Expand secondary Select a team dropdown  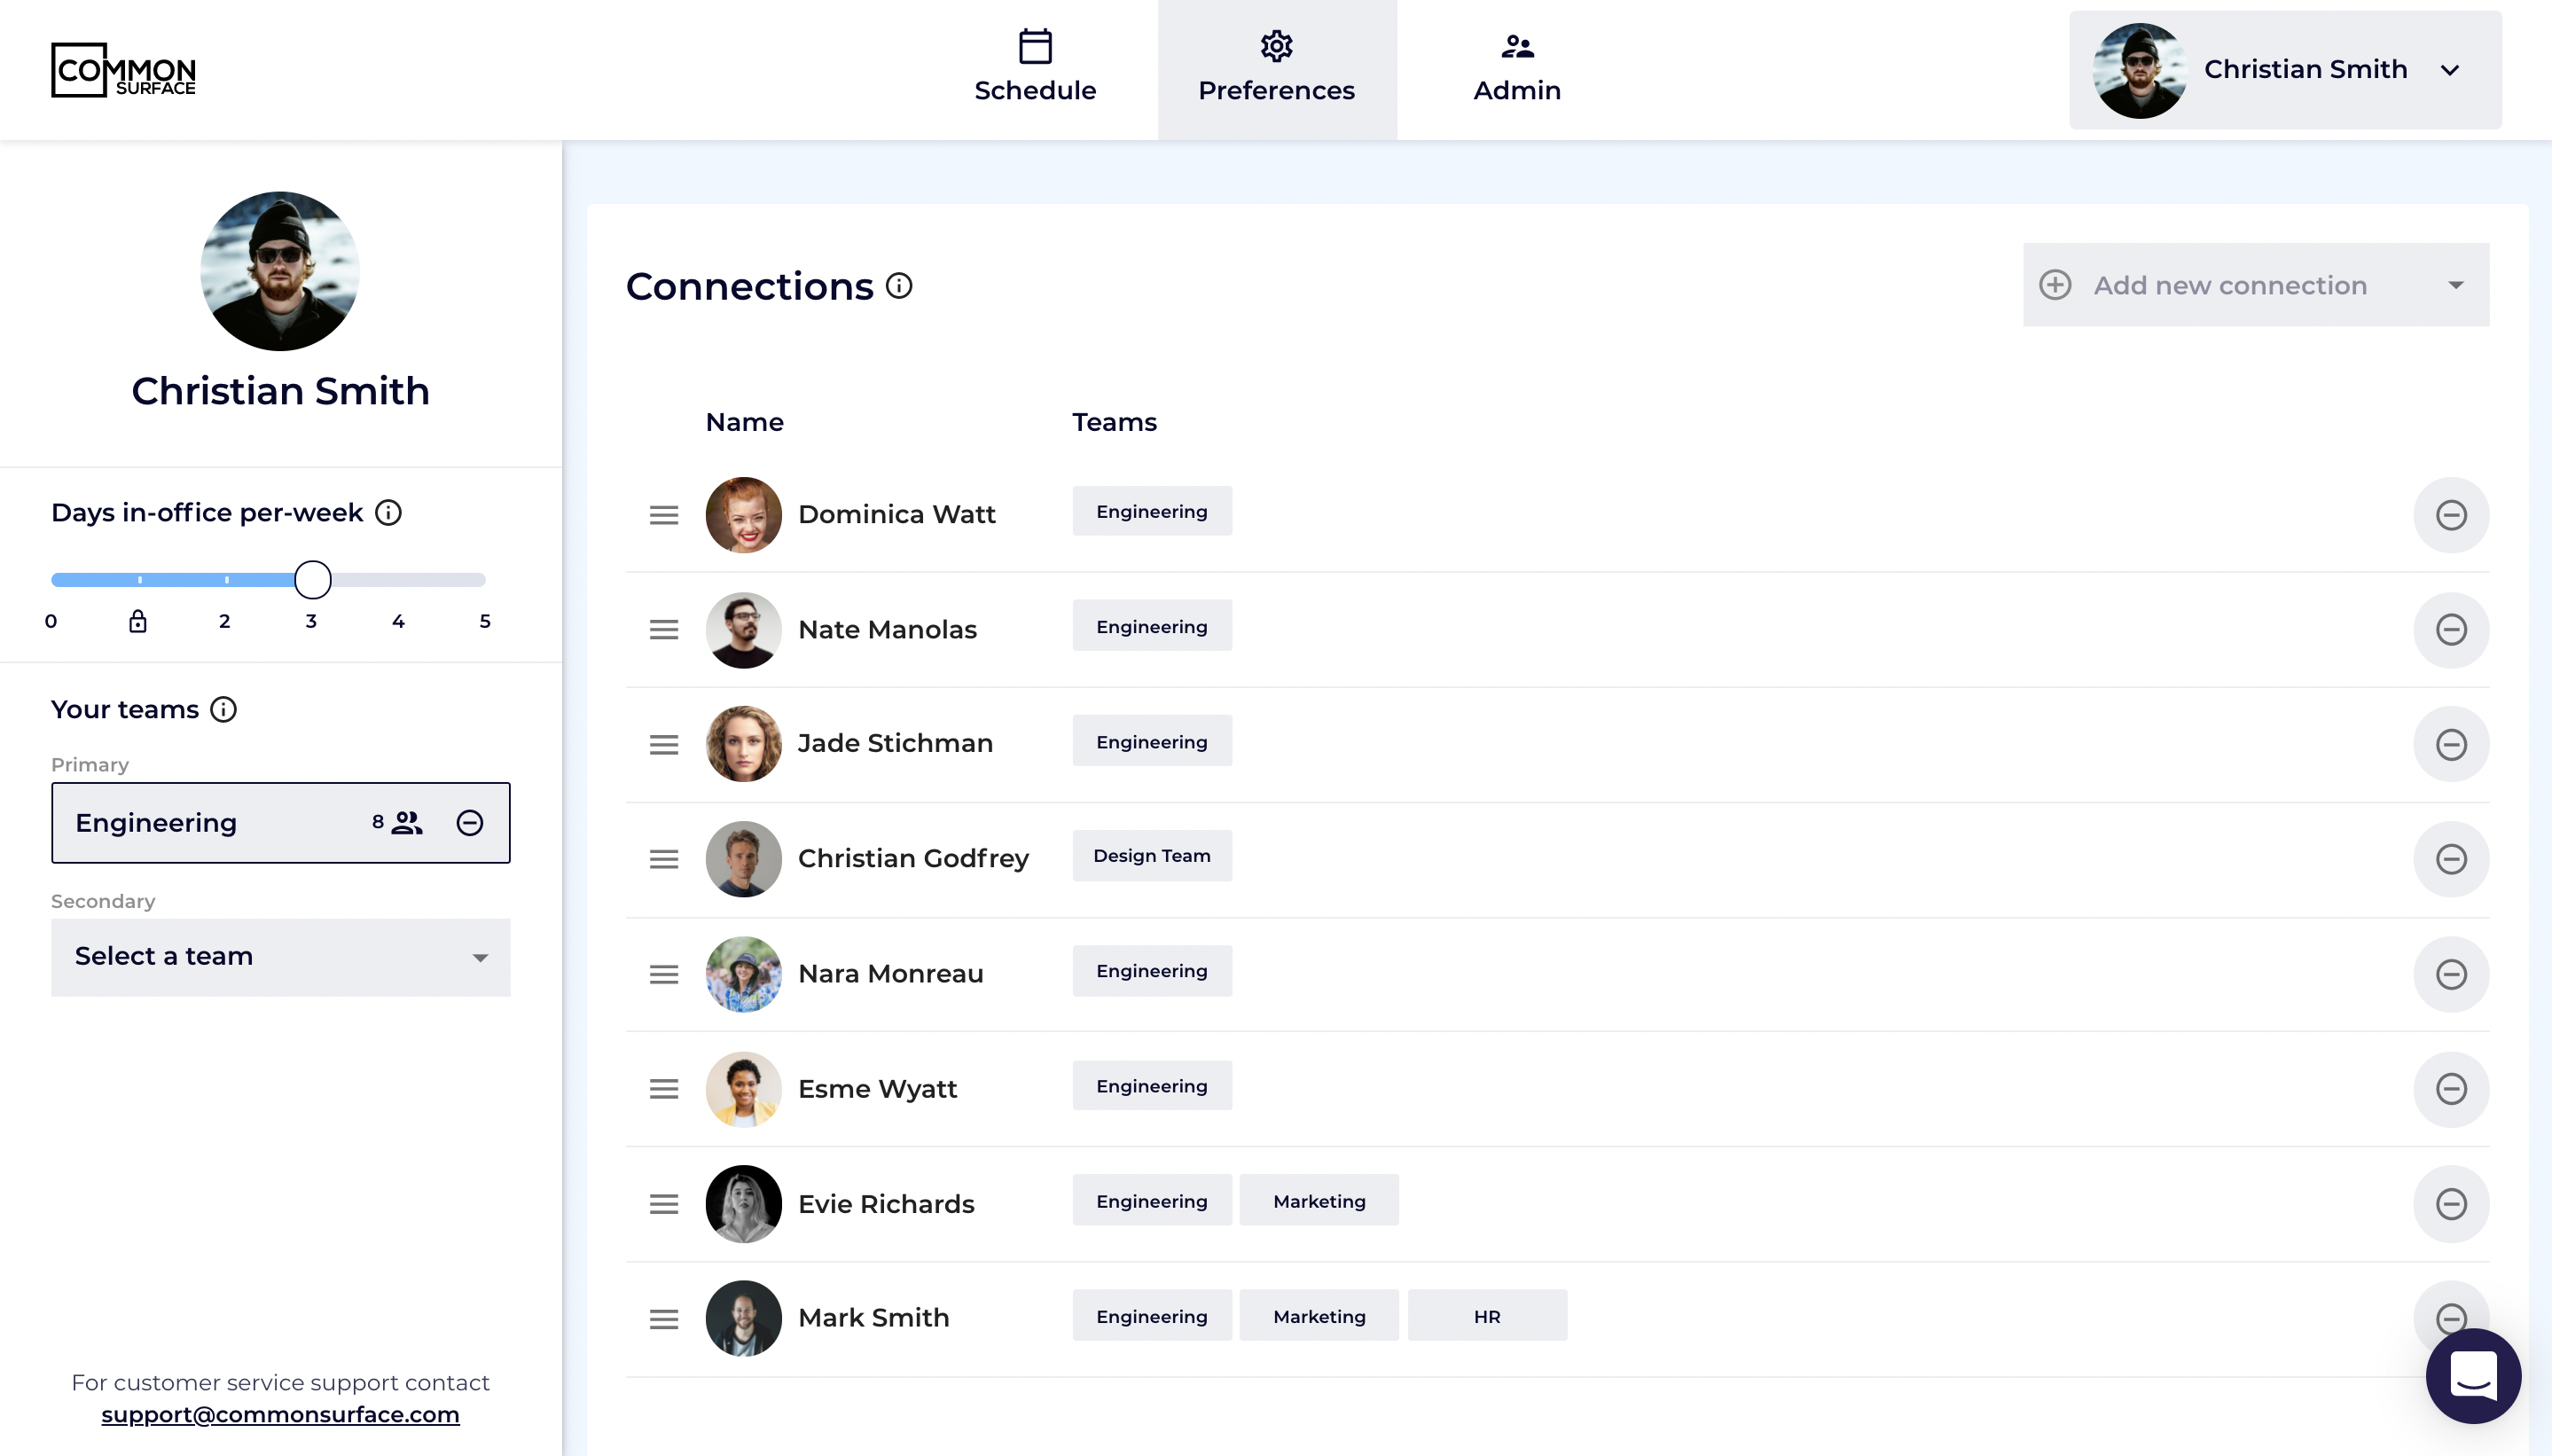click(281, 957)
